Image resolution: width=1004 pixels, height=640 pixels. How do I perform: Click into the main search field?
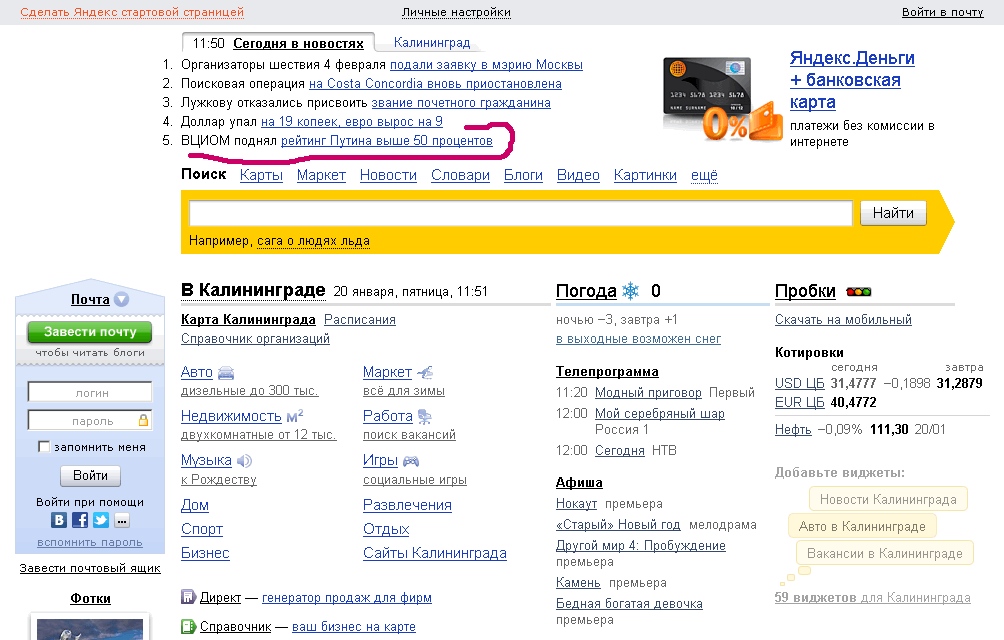pyautogui.click(x=521, y=213)
